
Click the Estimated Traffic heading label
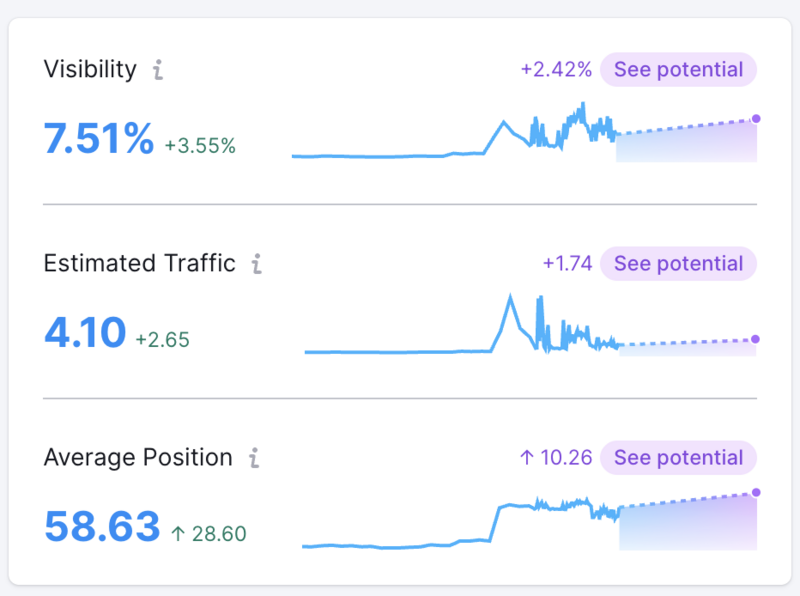coord(139,264)
